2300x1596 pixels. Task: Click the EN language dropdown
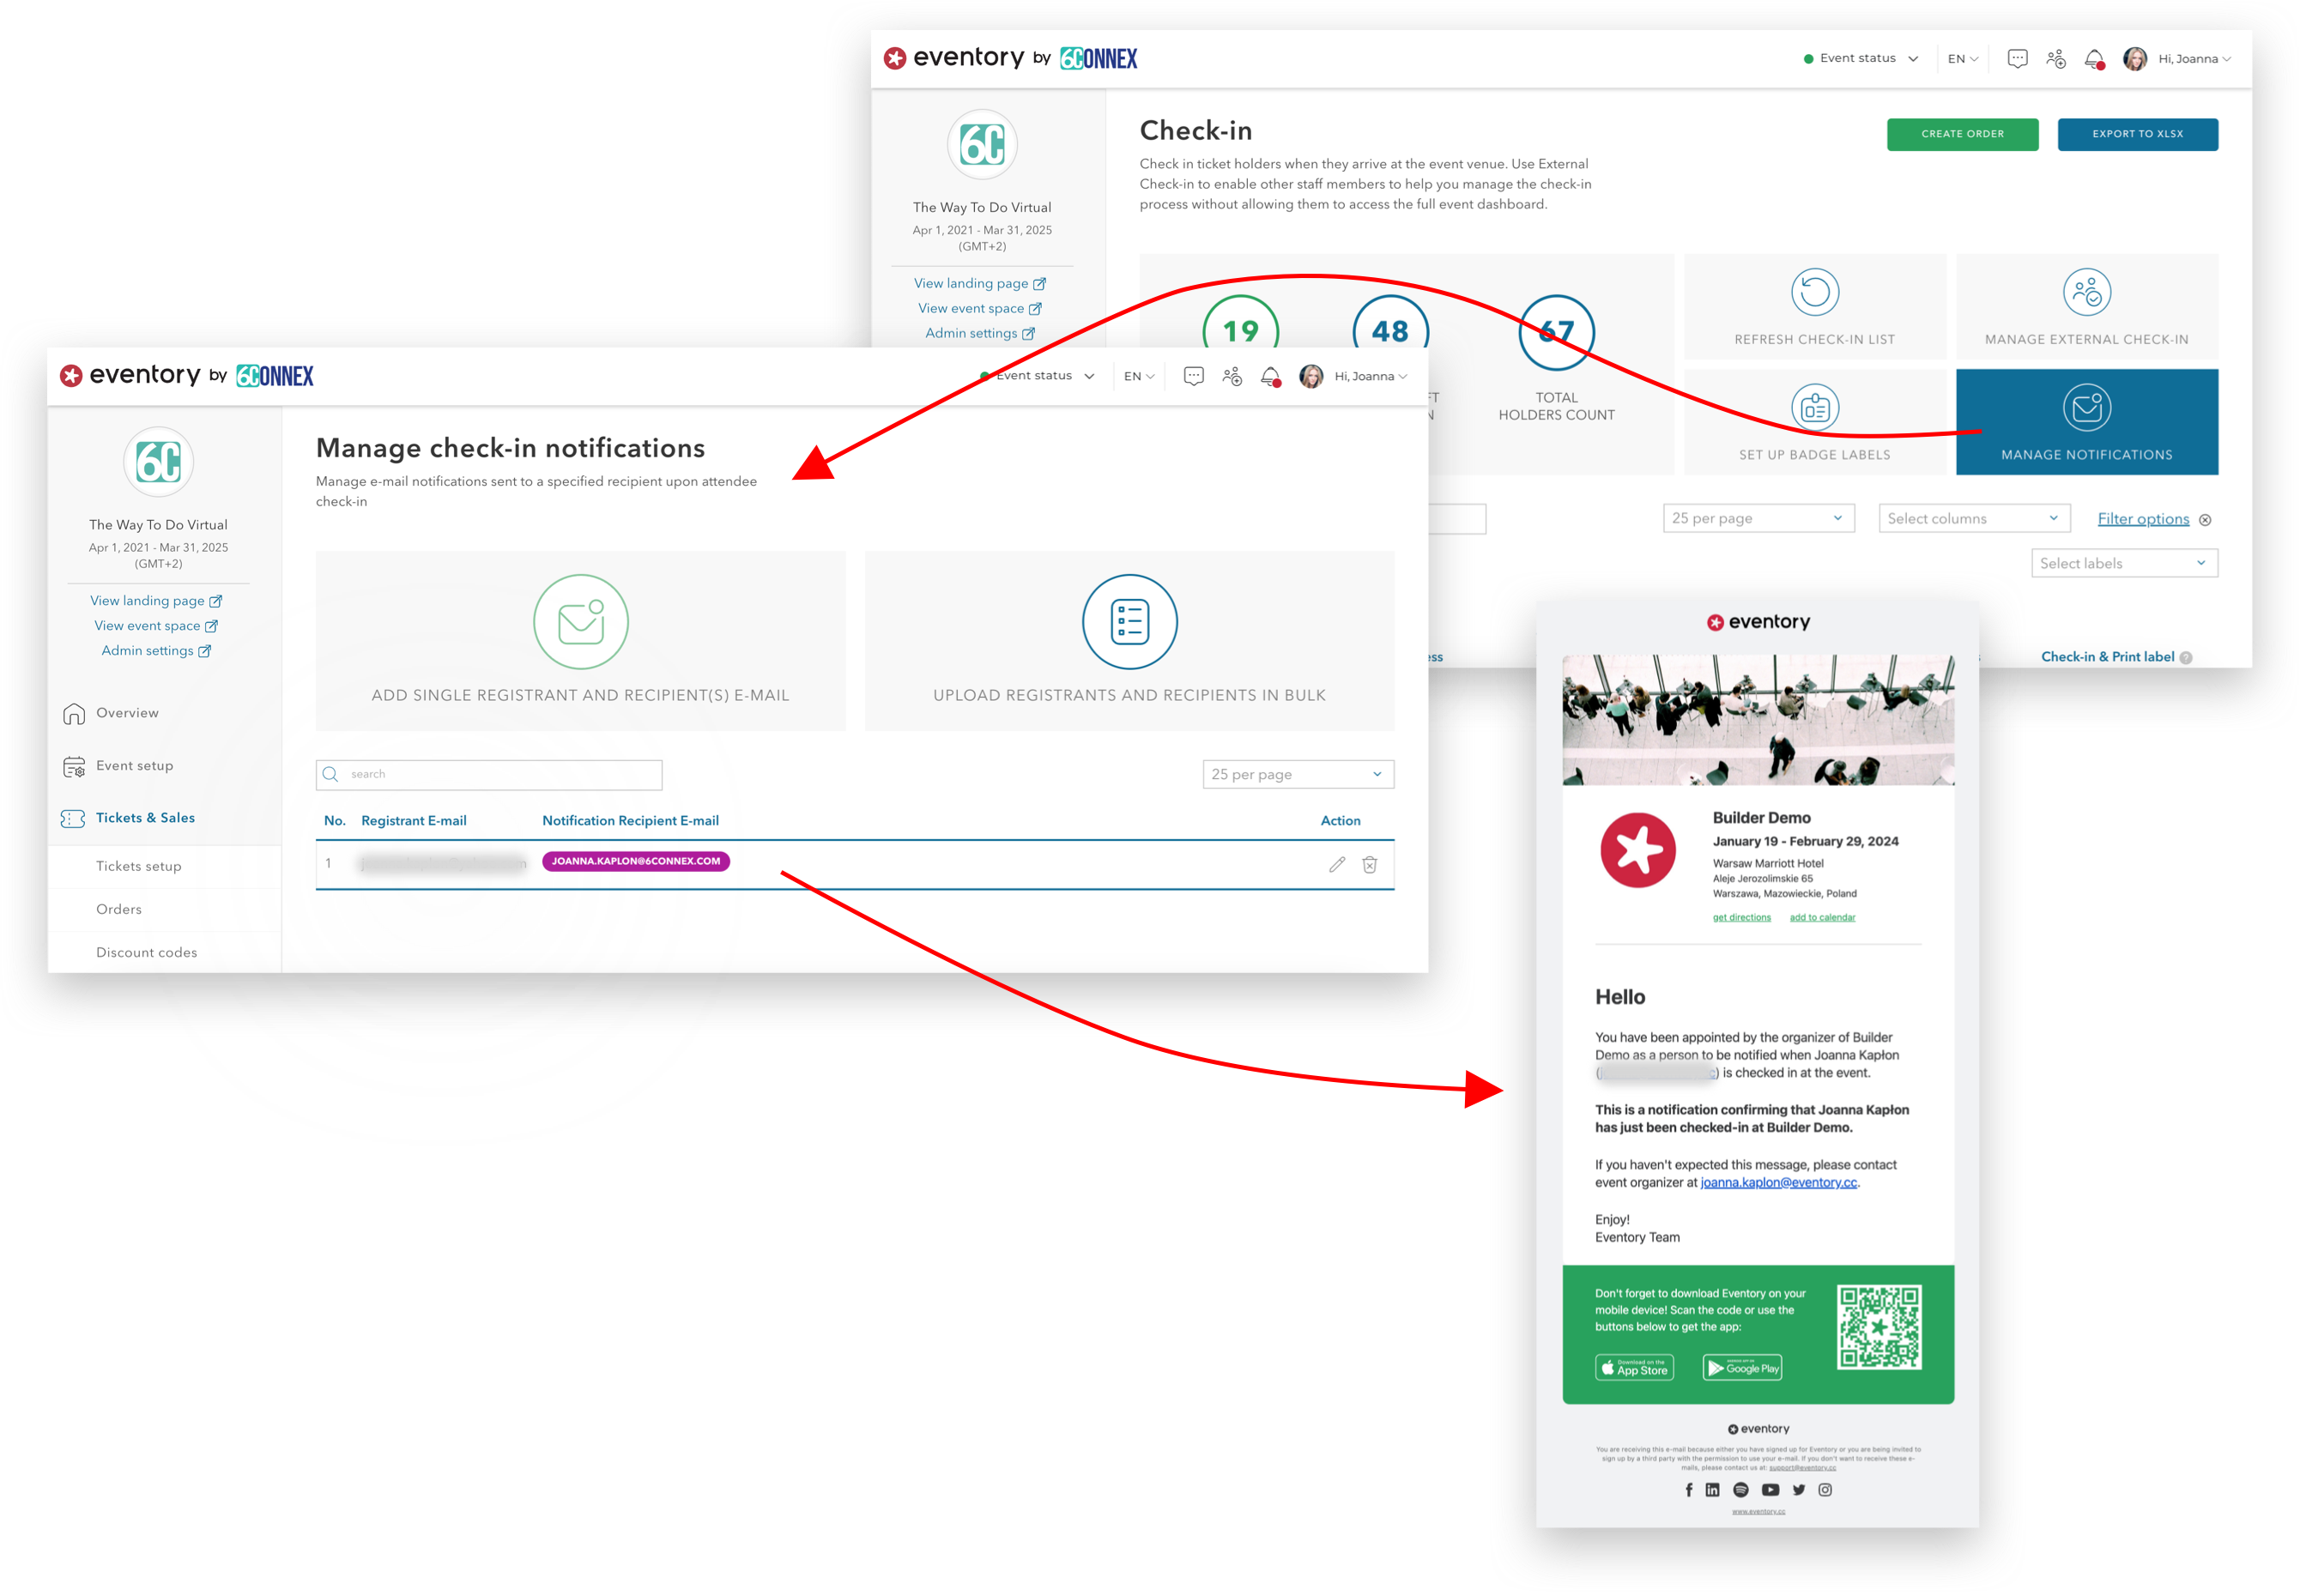(x=1959, y=63)
